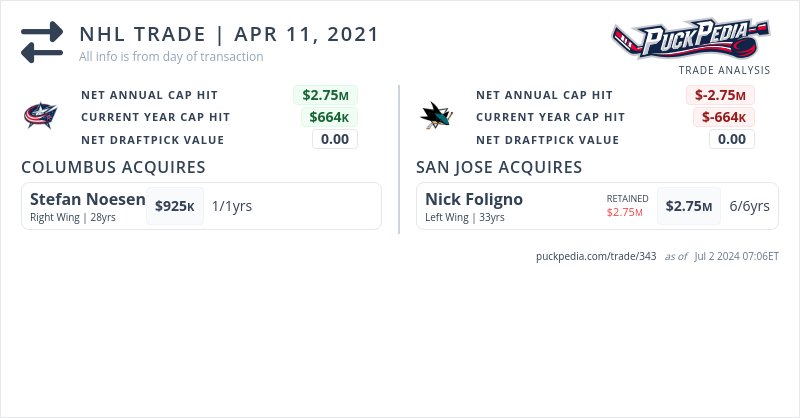Click the puckpedia.com/trade/343 link
This screenshot has height=418, width=800.
(x=596, y=256)
